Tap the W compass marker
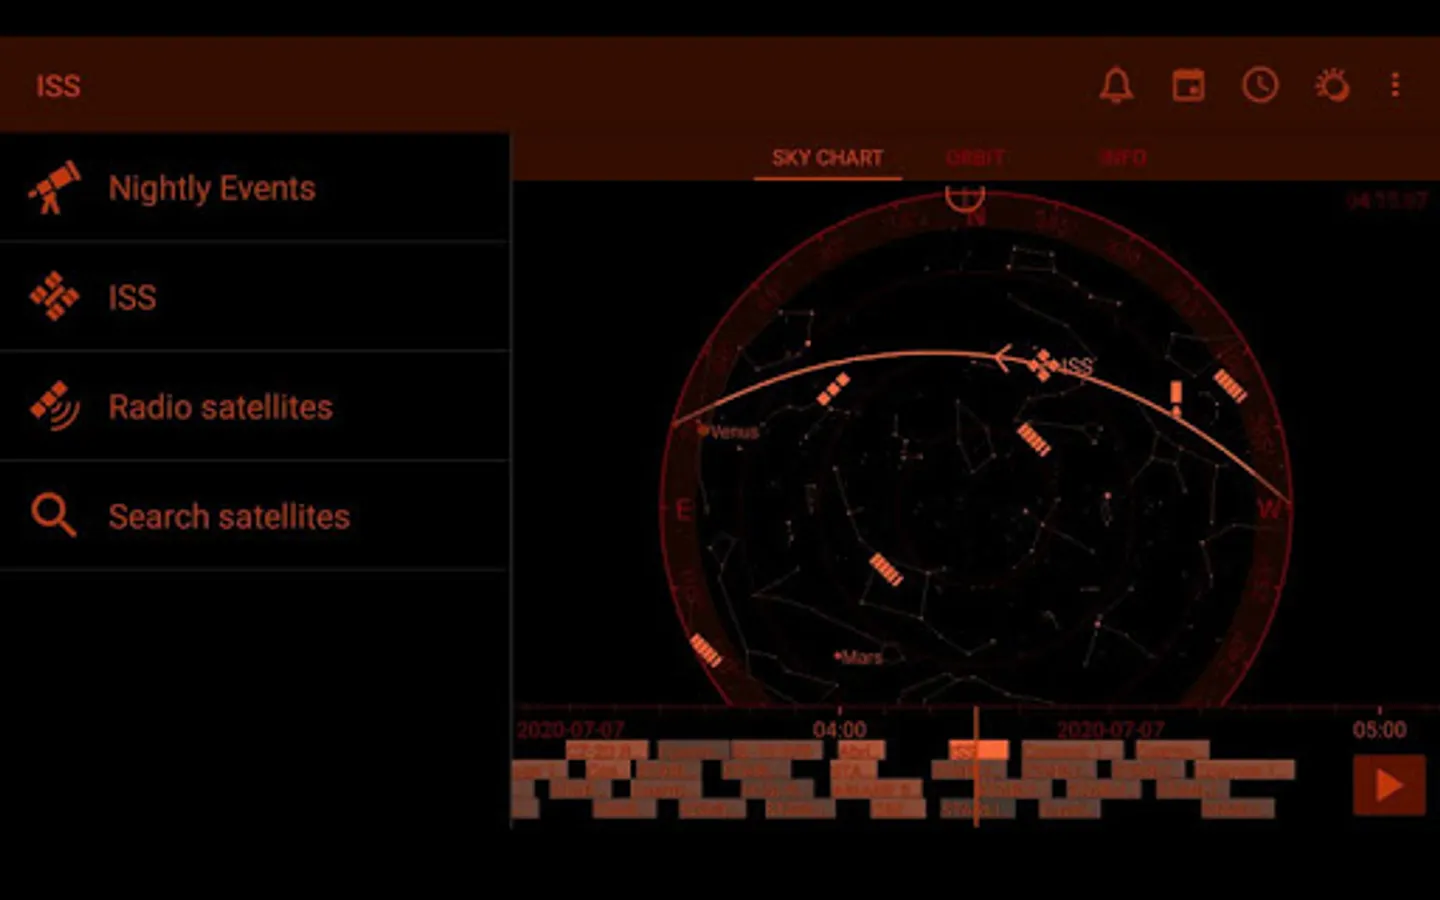 [x=1269, y=510]
